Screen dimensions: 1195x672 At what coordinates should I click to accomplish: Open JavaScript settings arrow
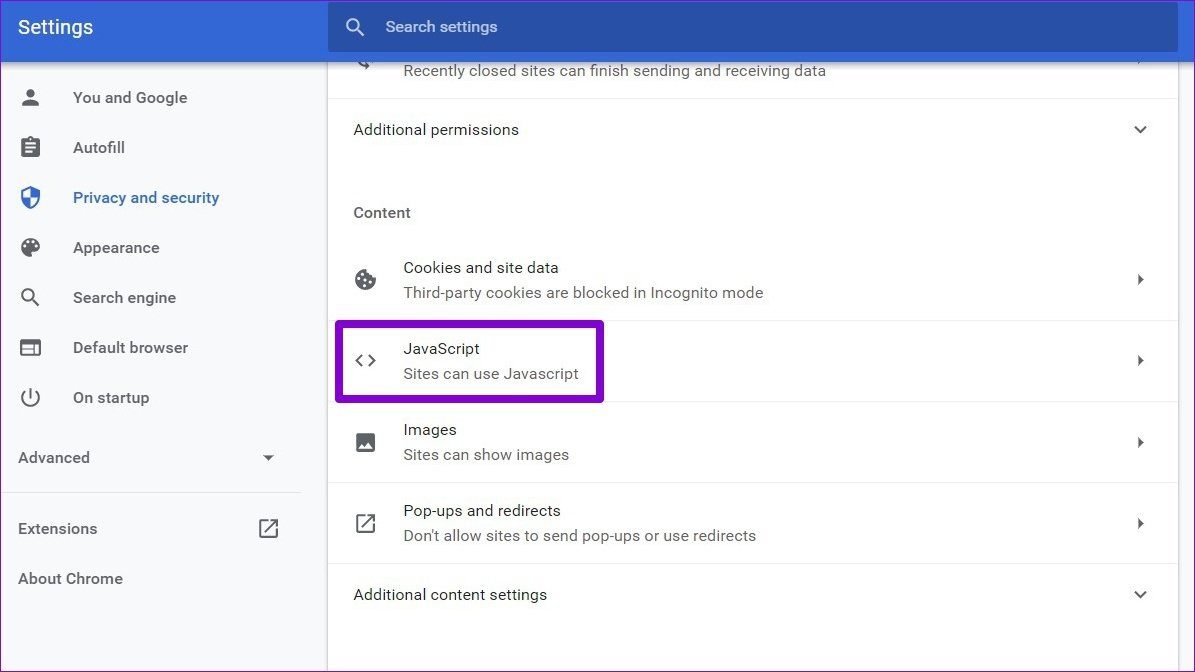pos(1140,360)
